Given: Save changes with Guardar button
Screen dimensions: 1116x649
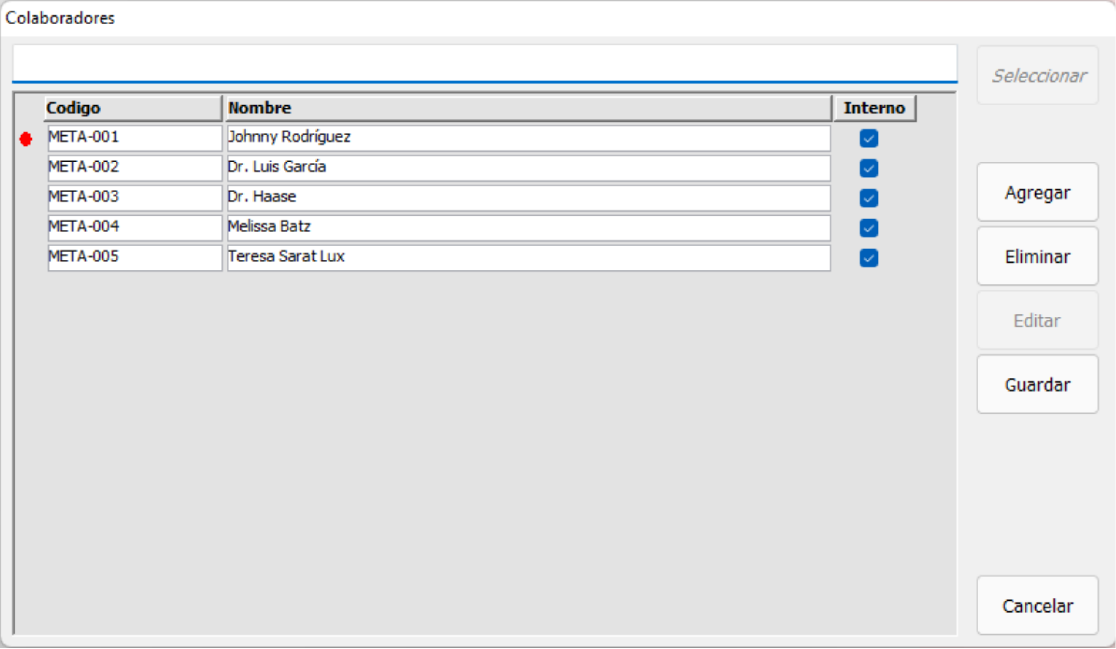Looking at the screenshot, I should pyautogui.click(x=1037, y=385).
